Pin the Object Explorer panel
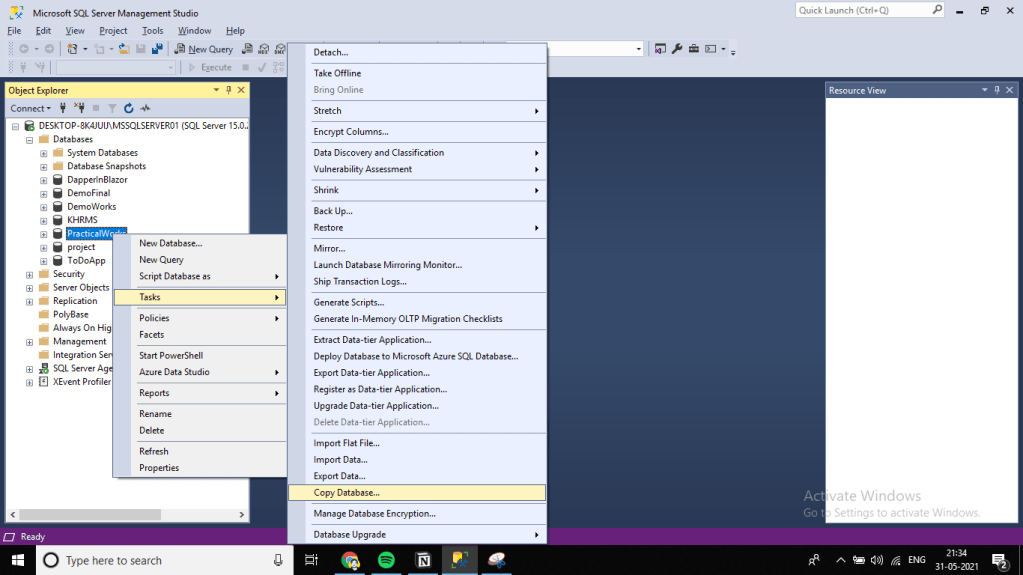Image resolution: width=1023 pixels, height=575 pixels. click(229, 90)
